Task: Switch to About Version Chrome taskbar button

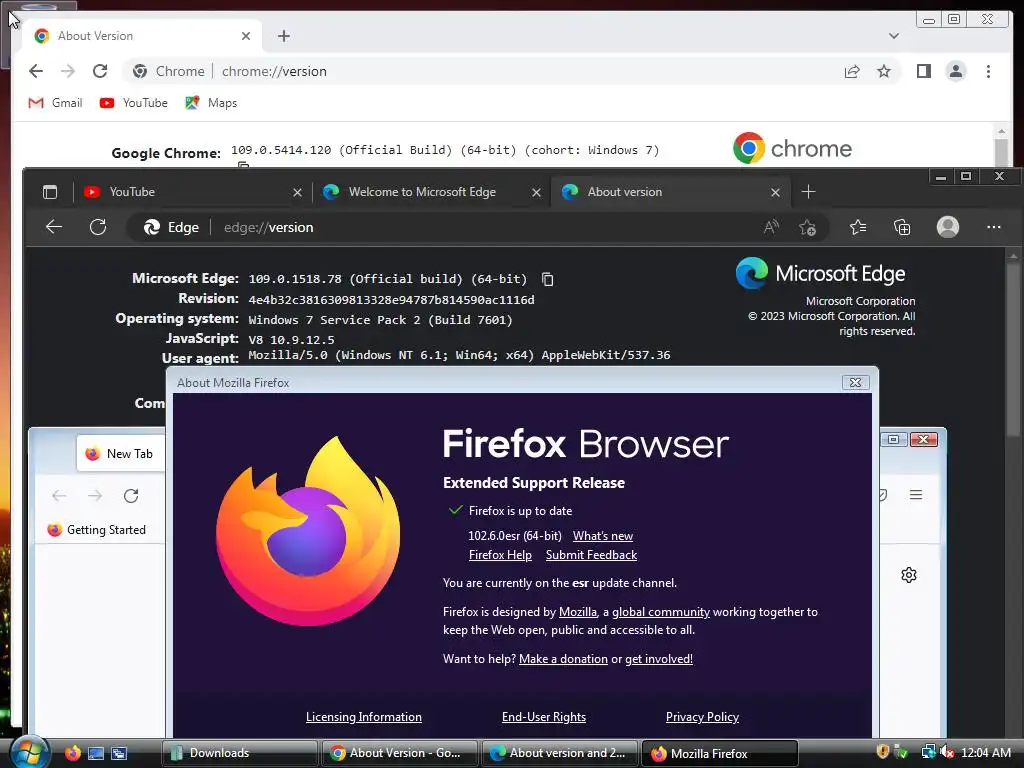Action: pyautogui.click(x=399, y=753)
